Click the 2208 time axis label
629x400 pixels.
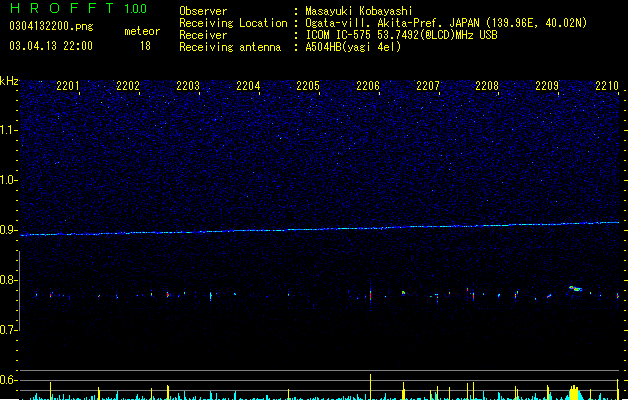(x=487, y=86)
